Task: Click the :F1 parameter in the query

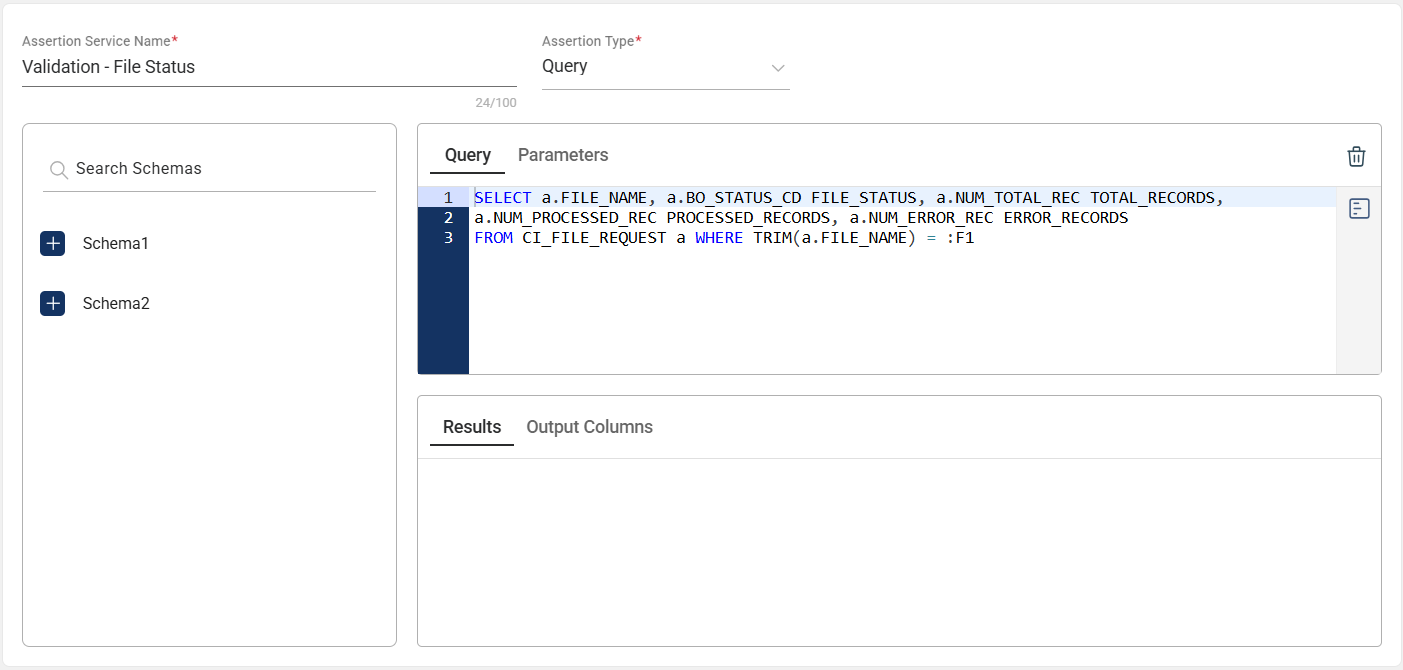Action: pyautogui.click(x=960, y=238)
